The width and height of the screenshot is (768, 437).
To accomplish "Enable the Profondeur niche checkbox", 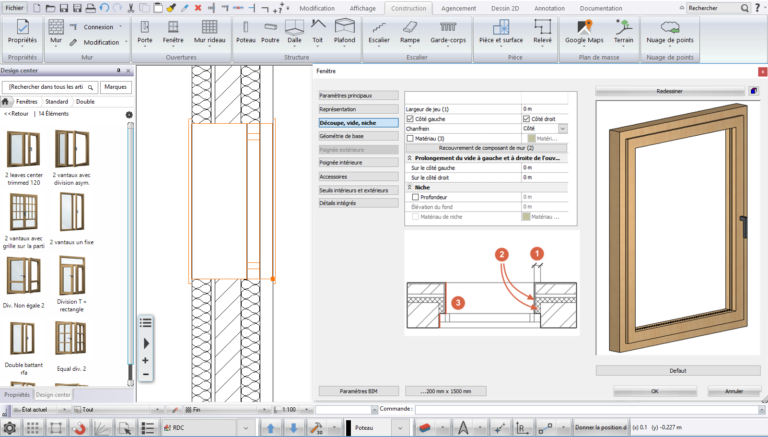I will (415, 197).
